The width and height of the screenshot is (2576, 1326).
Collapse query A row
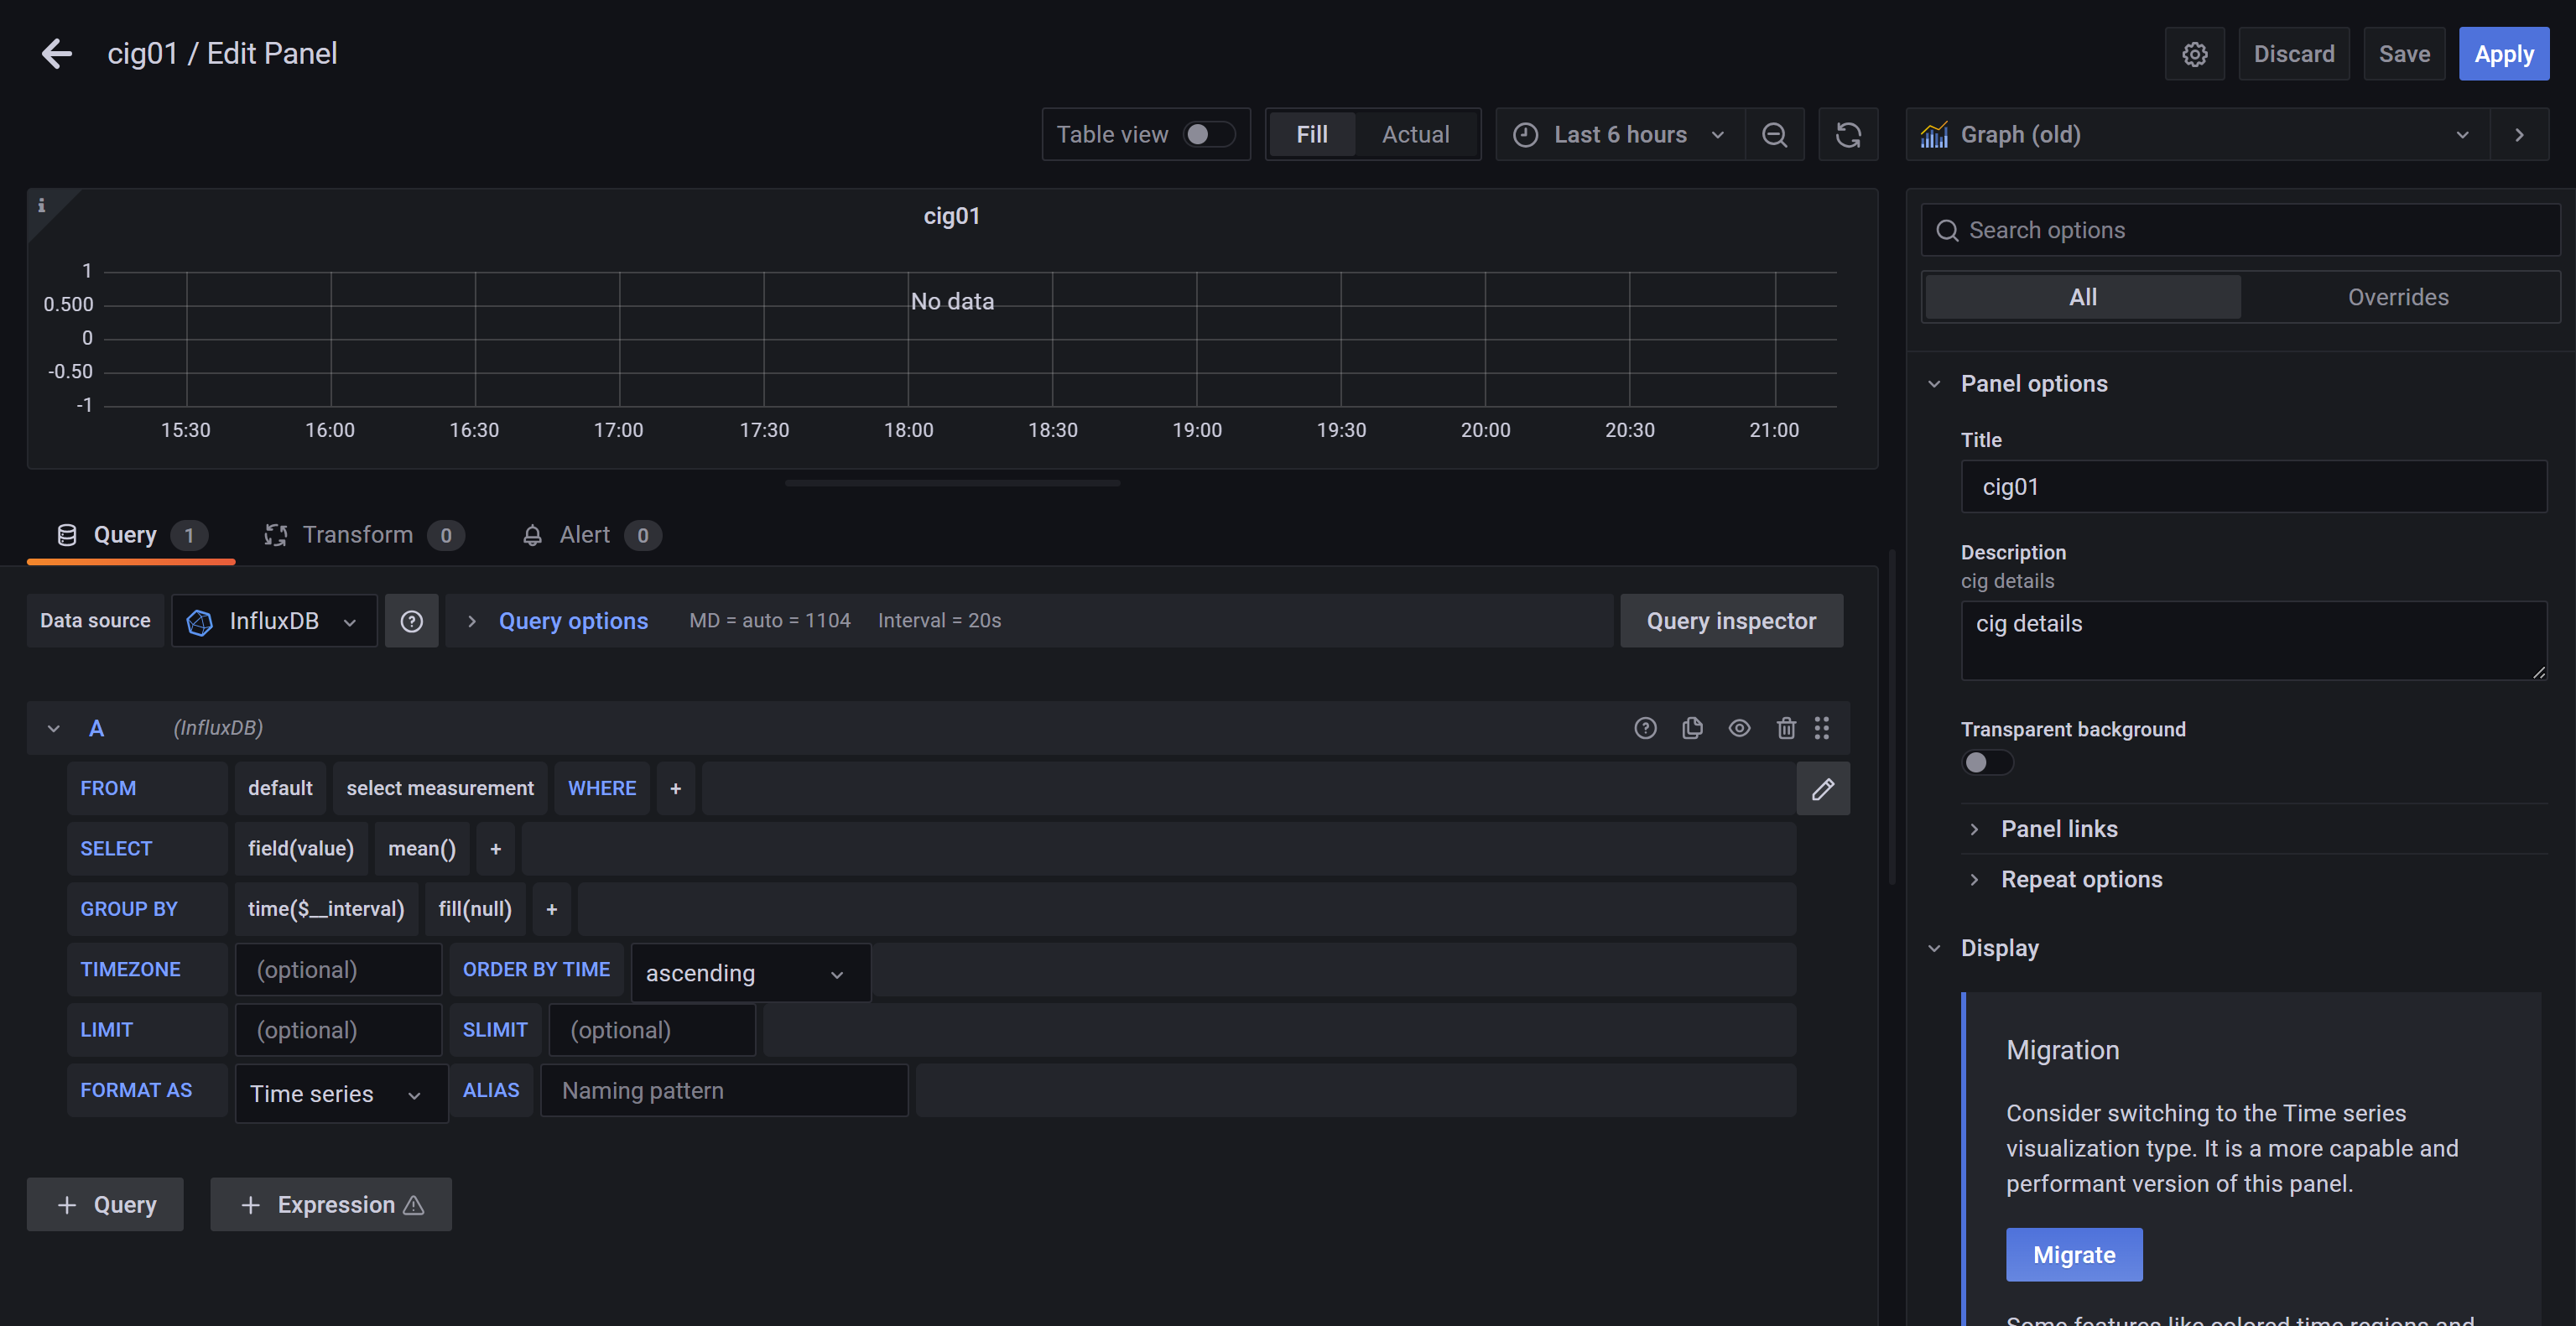[x=54, y=729]
